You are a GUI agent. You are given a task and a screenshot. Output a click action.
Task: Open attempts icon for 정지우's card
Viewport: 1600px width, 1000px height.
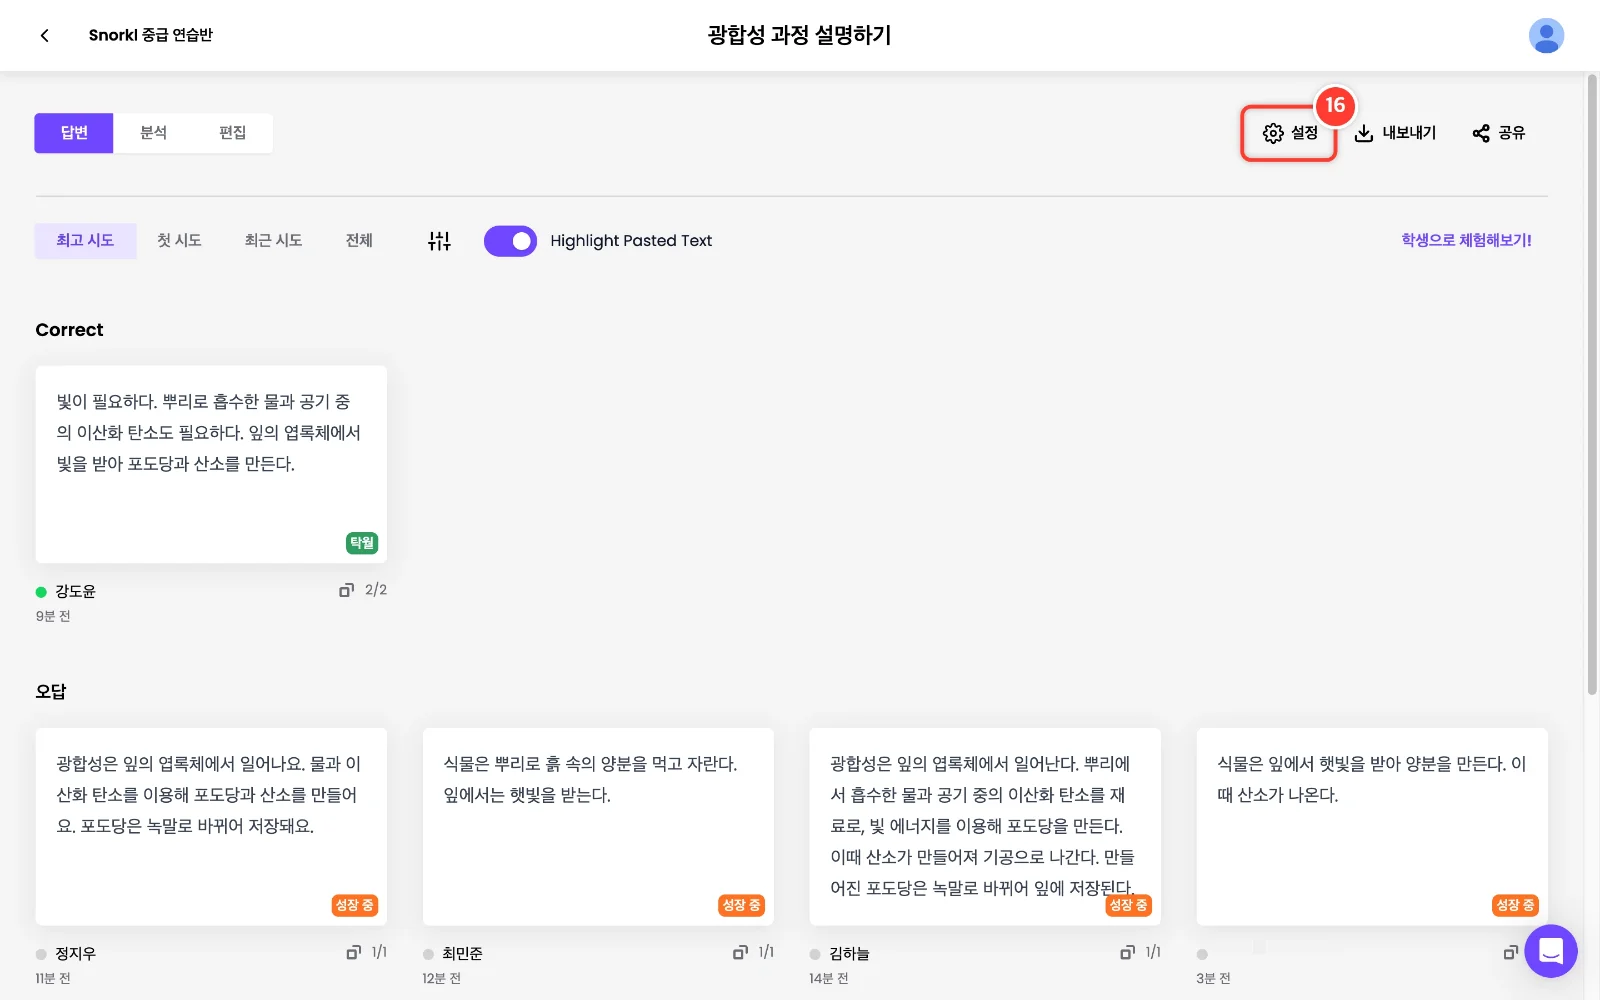[x=353, y=952]
